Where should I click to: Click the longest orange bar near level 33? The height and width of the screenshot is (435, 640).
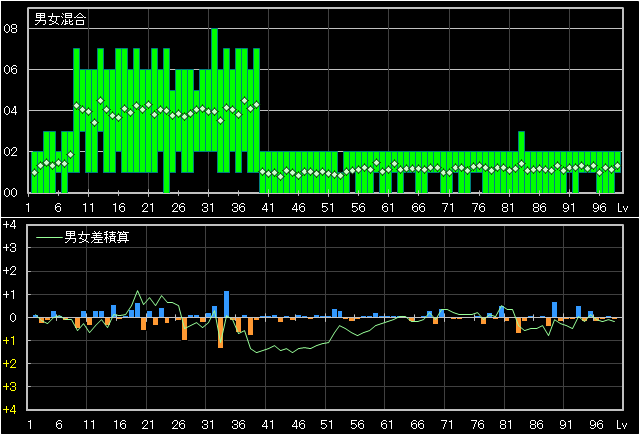click(220, 333)
